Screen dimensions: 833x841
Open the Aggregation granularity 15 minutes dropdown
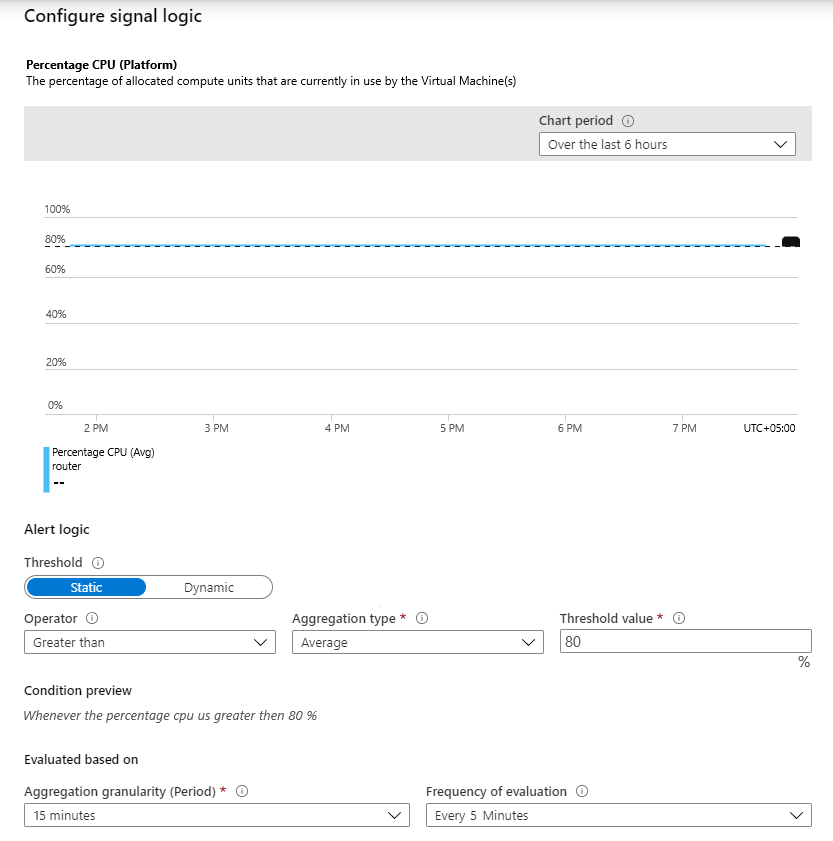coord(217,815)
